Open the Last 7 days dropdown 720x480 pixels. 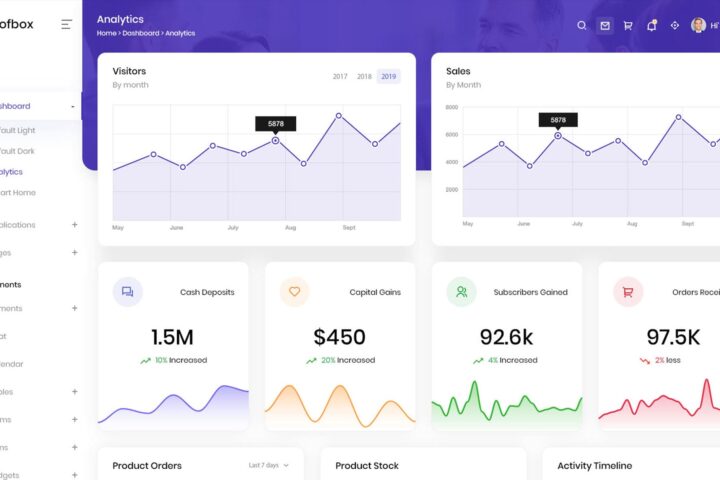[x=268, y=465]
